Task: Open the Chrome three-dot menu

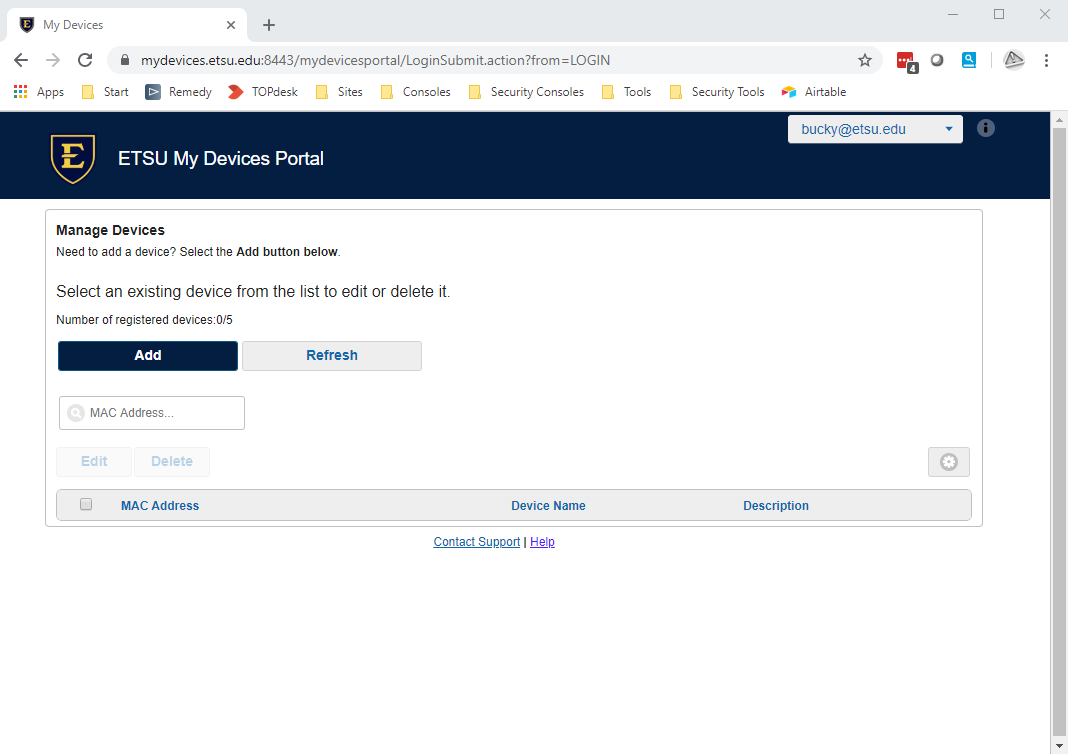Action: point(1046,60)
